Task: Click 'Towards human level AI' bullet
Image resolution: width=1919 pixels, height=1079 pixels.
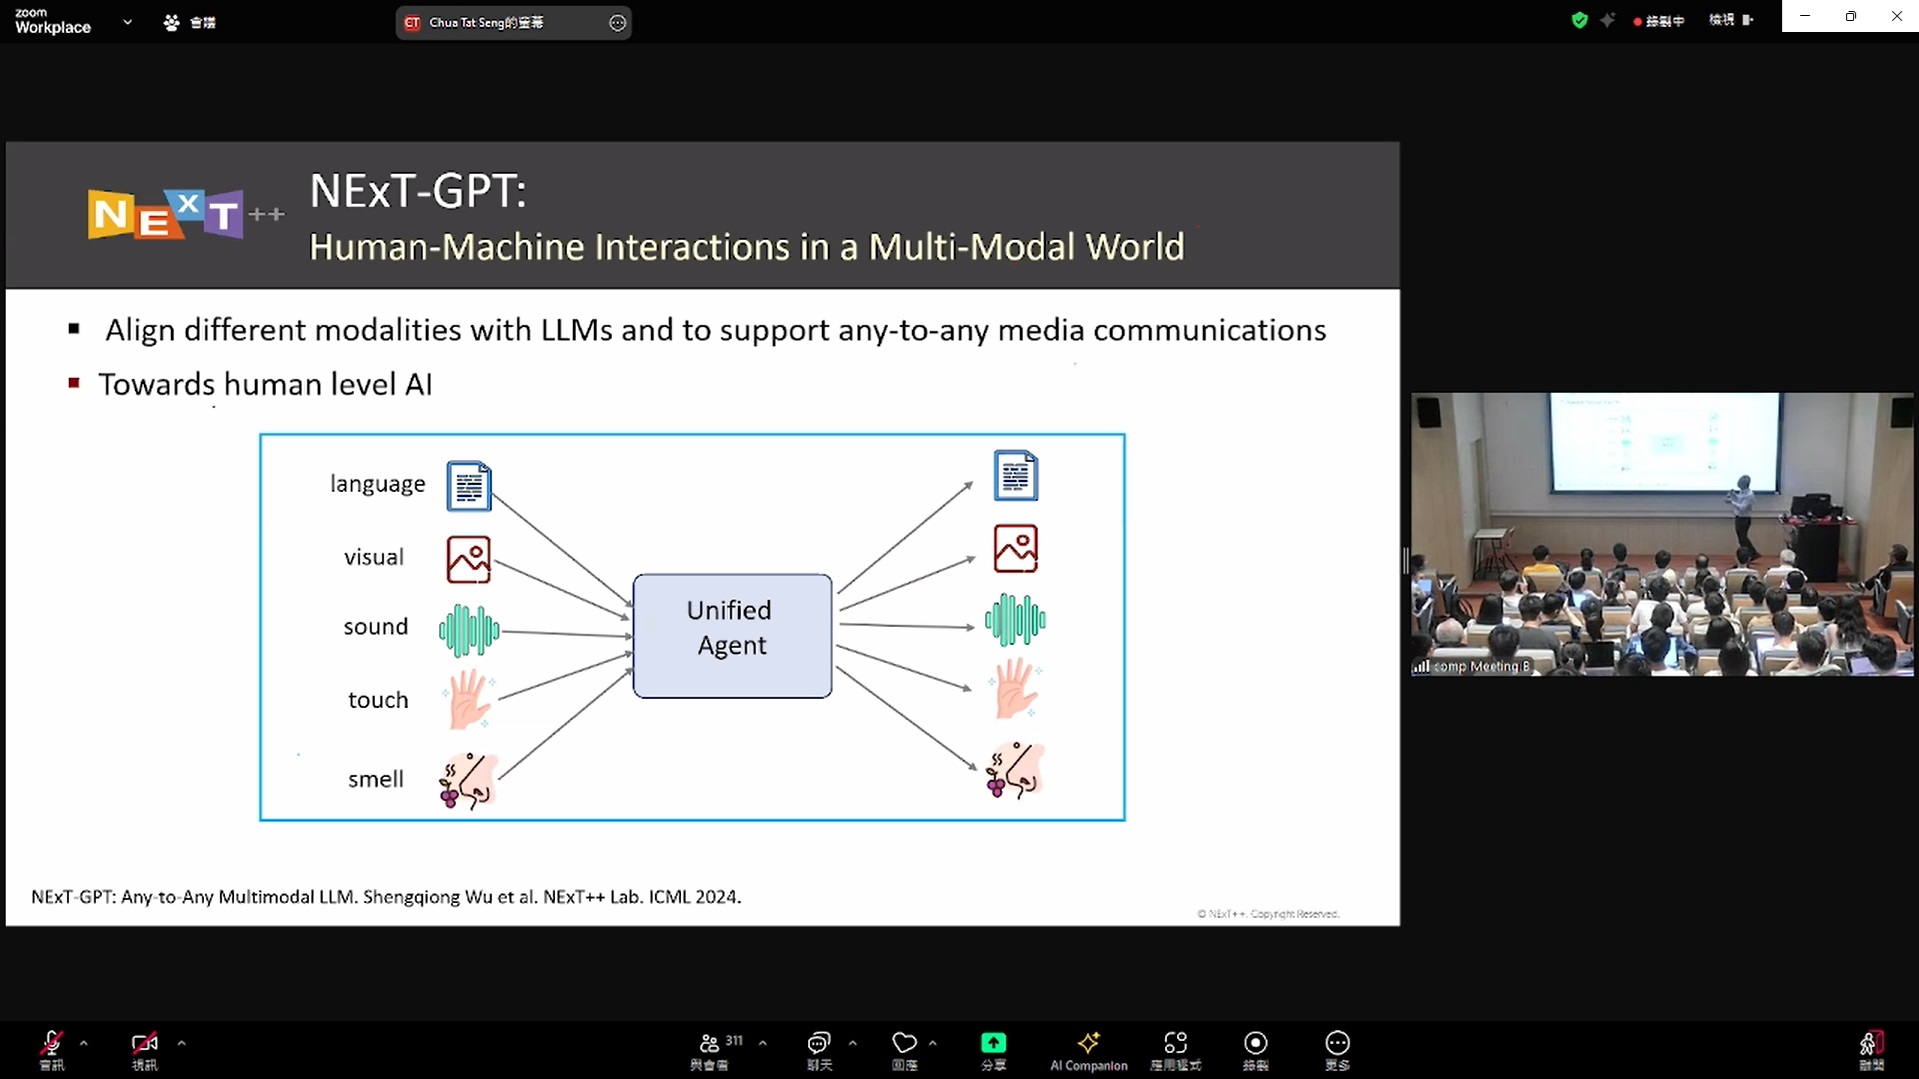Action: coord(265,385)
